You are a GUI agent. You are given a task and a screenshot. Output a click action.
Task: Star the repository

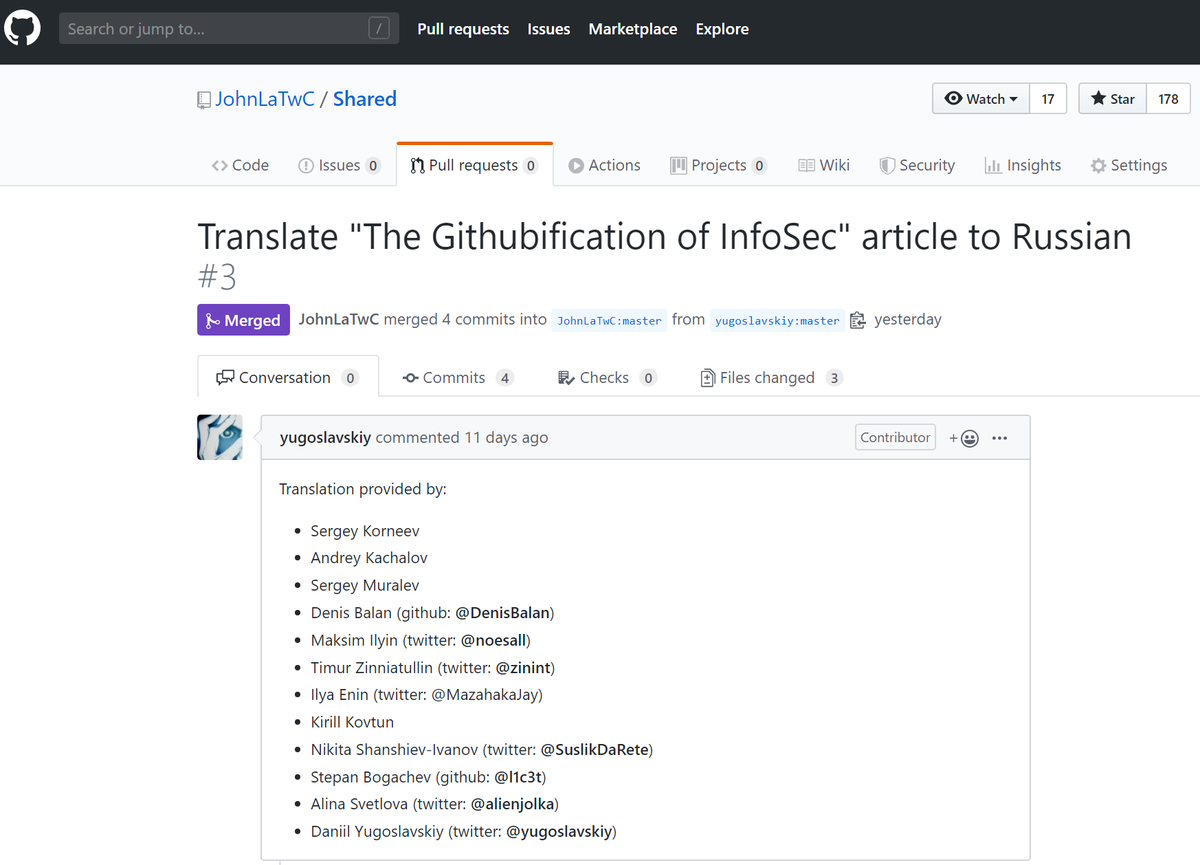click(x=1113, y=98)
